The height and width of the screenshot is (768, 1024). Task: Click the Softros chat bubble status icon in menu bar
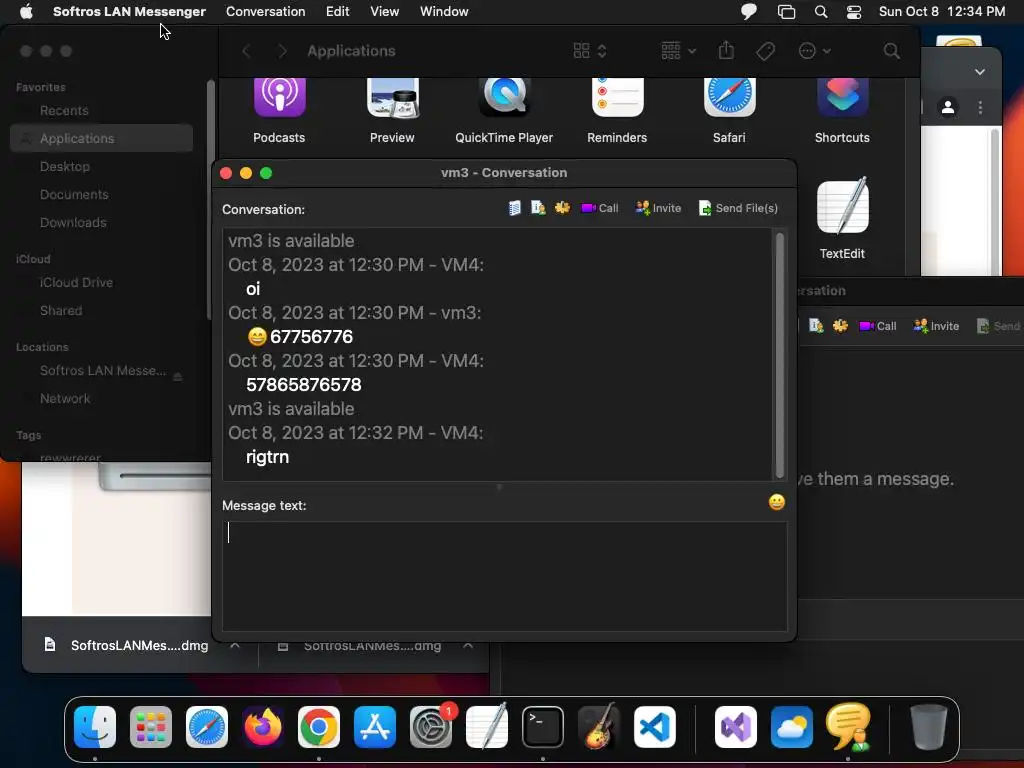pyautogui.click(x=749, y=11)
